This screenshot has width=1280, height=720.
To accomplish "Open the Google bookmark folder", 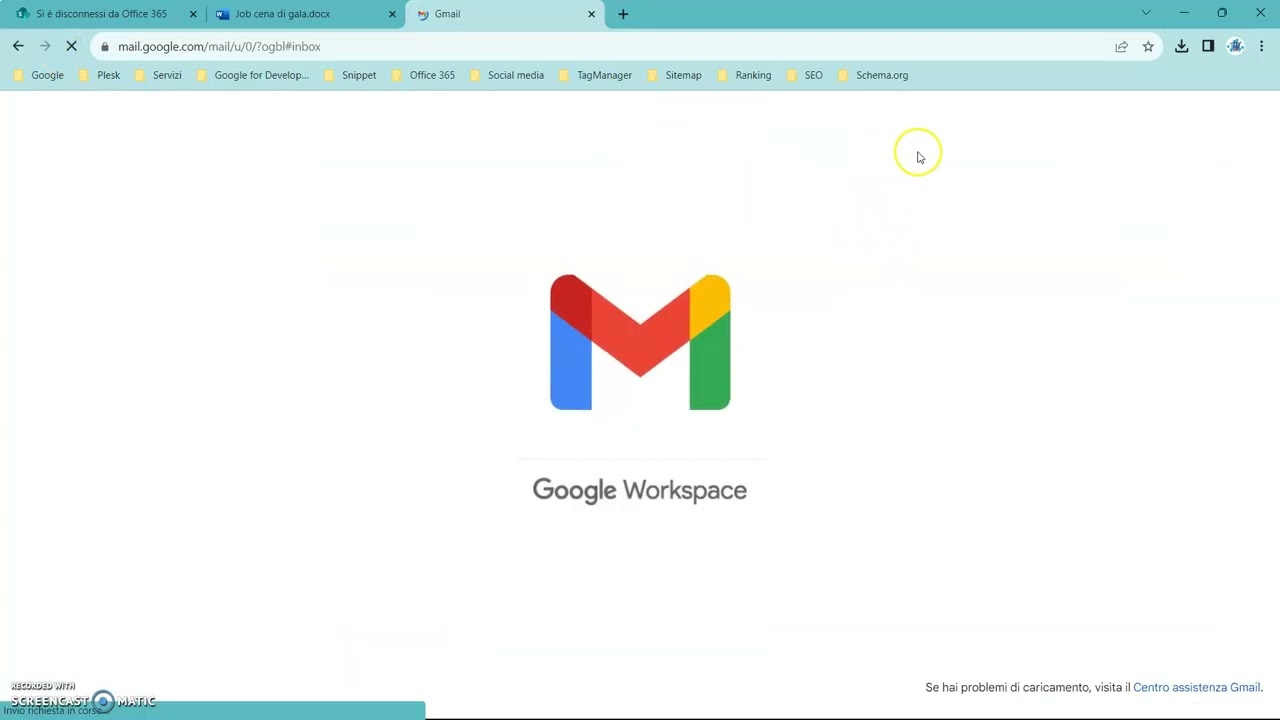I will (38, 75).
